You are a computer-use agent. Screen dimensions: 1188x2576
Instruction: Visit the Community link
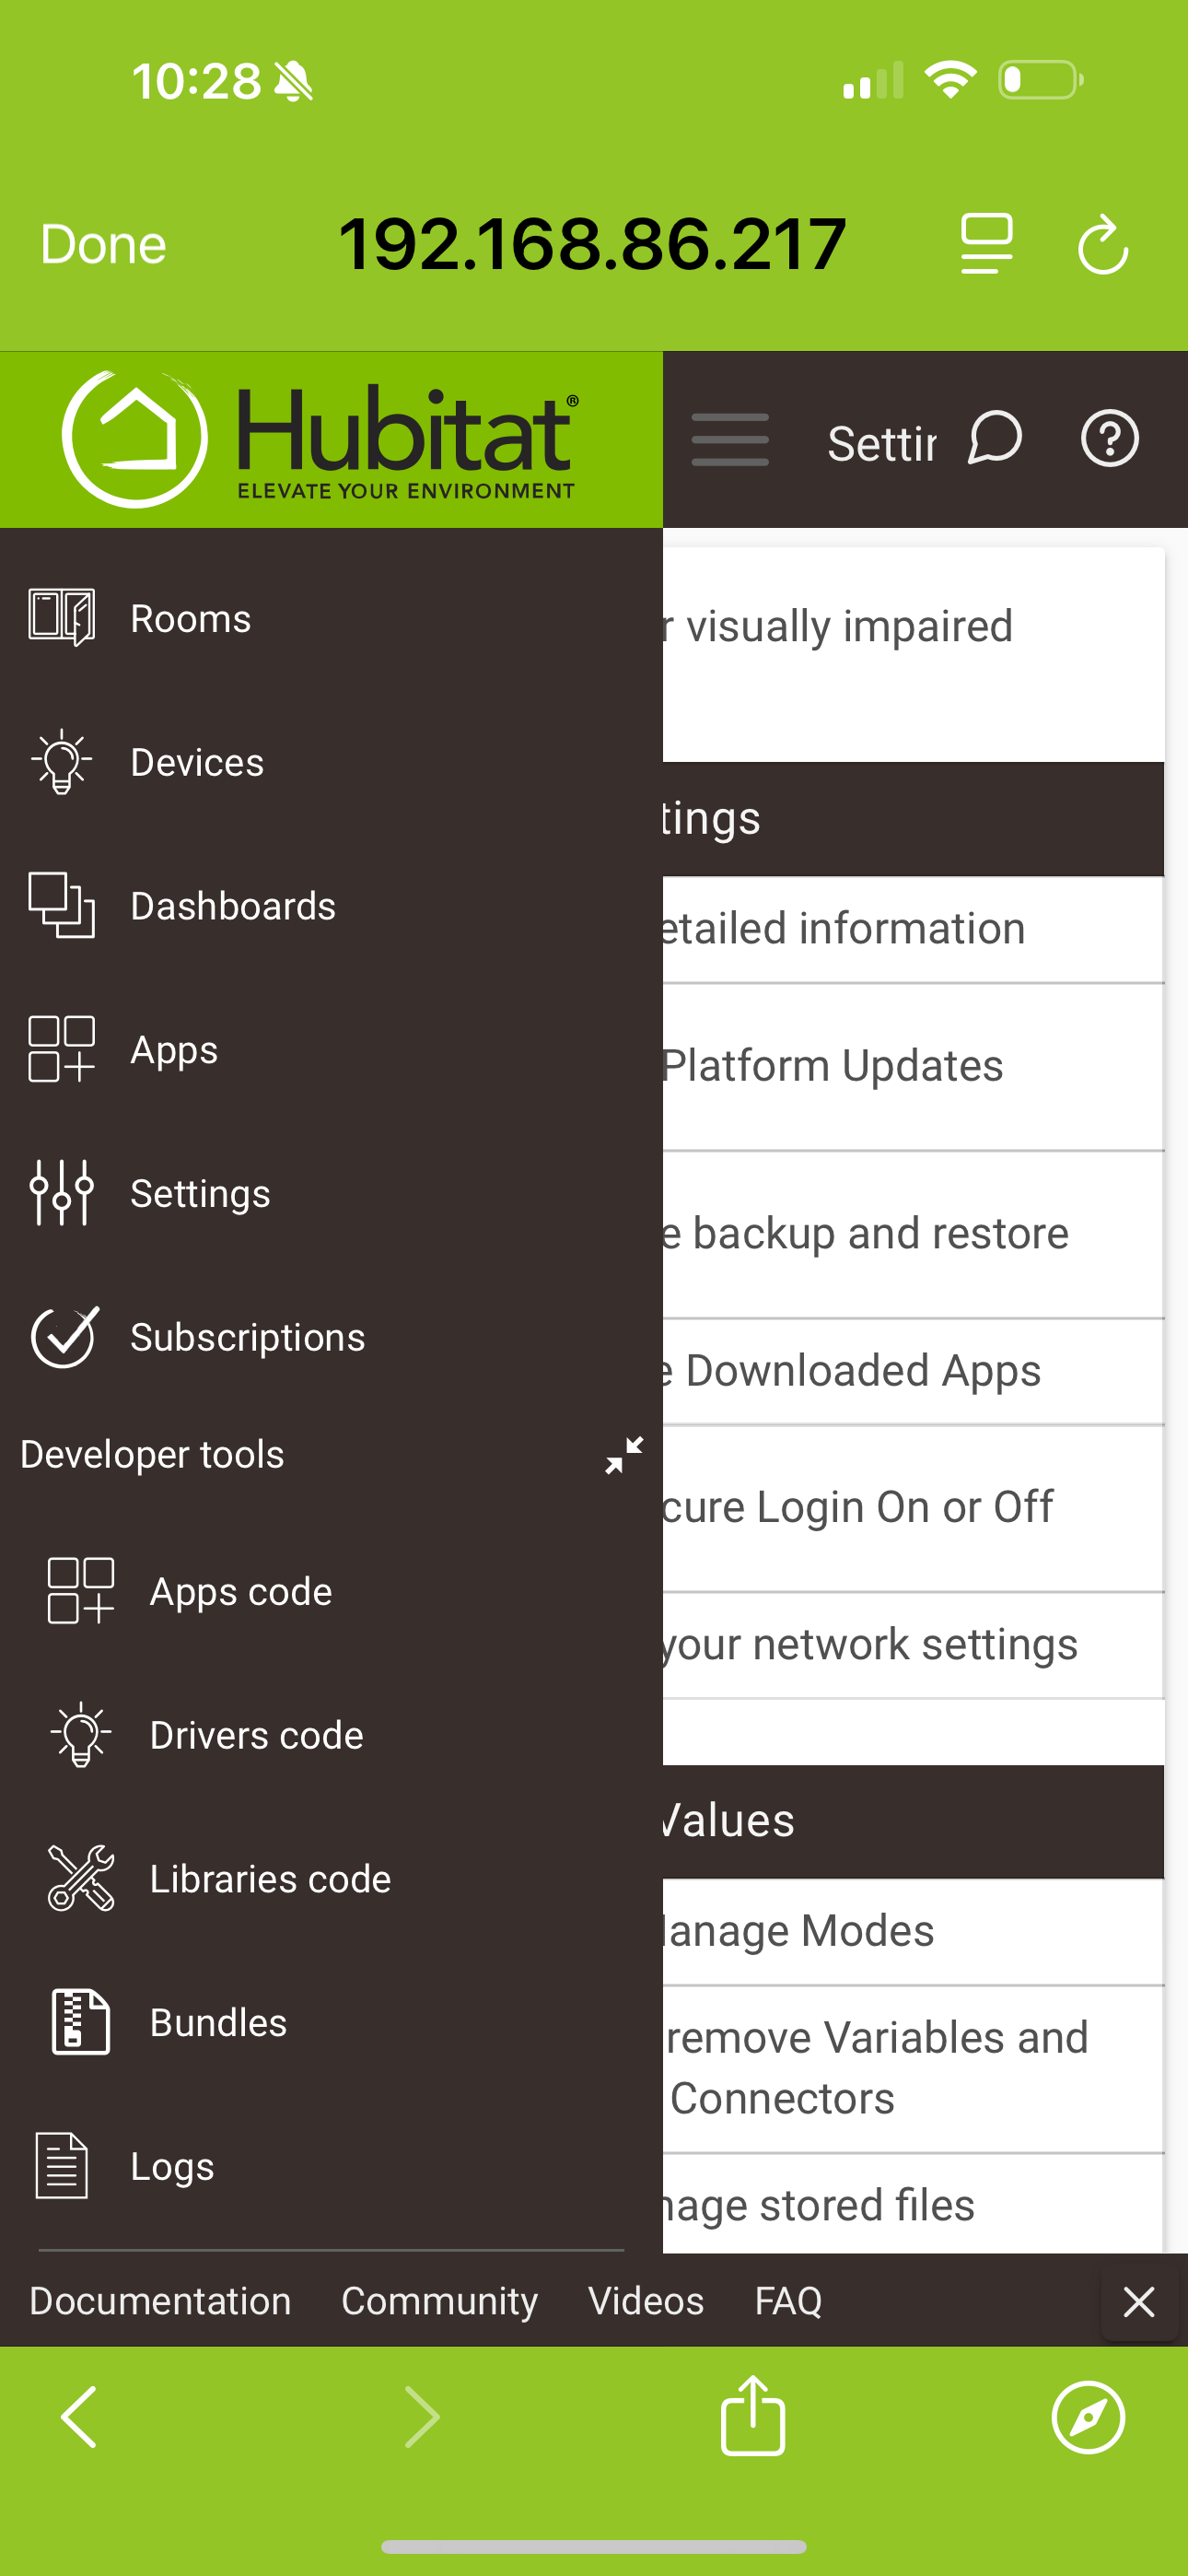(x=439, y=2301)
